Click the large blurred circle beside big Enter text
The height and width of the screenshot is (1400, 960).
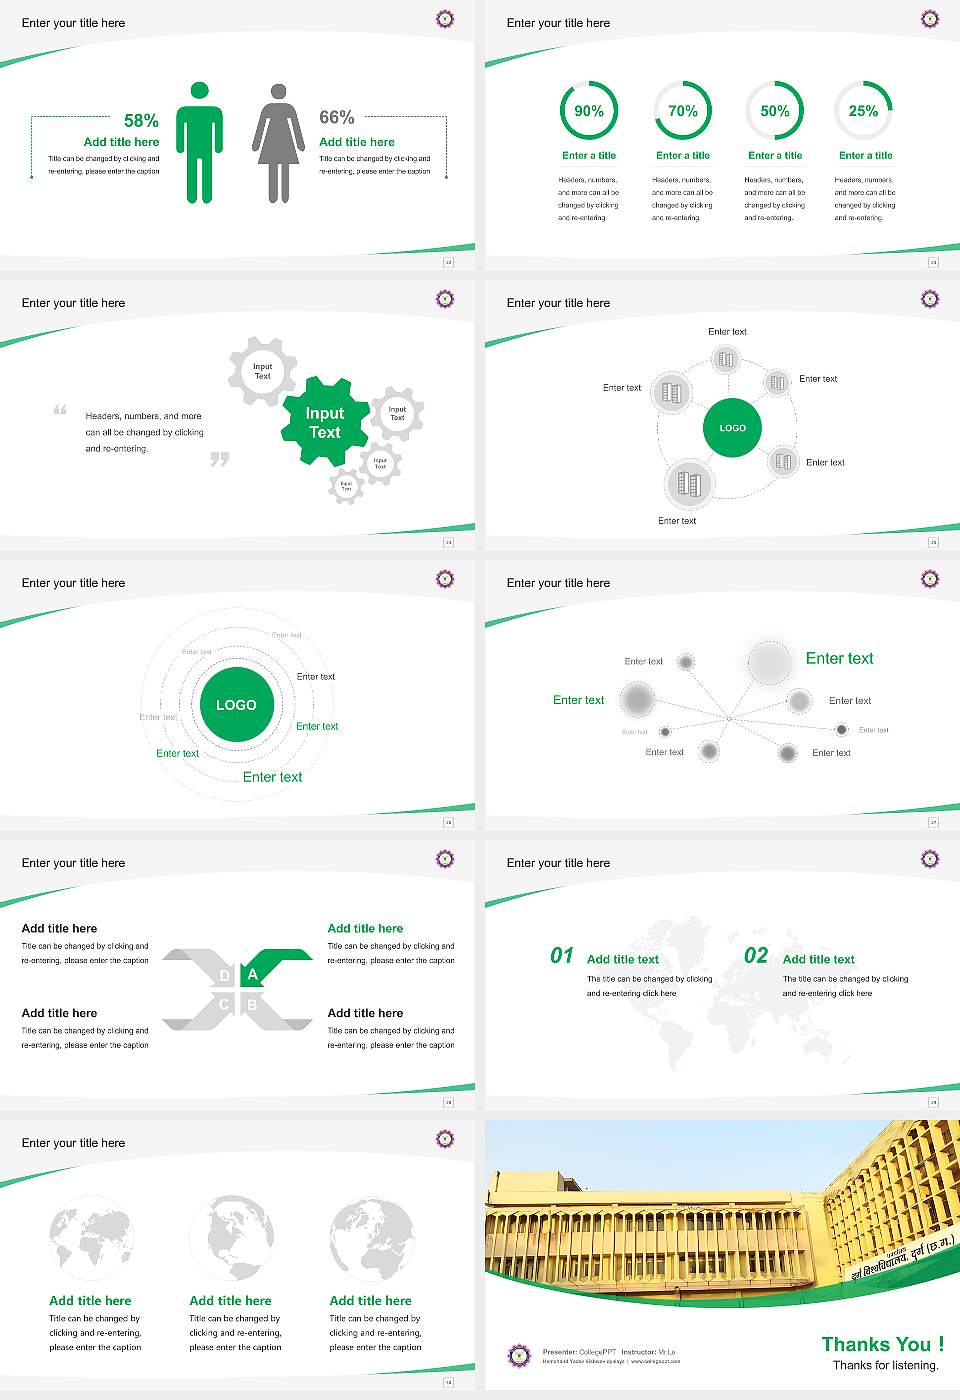[x=770, y=662]
